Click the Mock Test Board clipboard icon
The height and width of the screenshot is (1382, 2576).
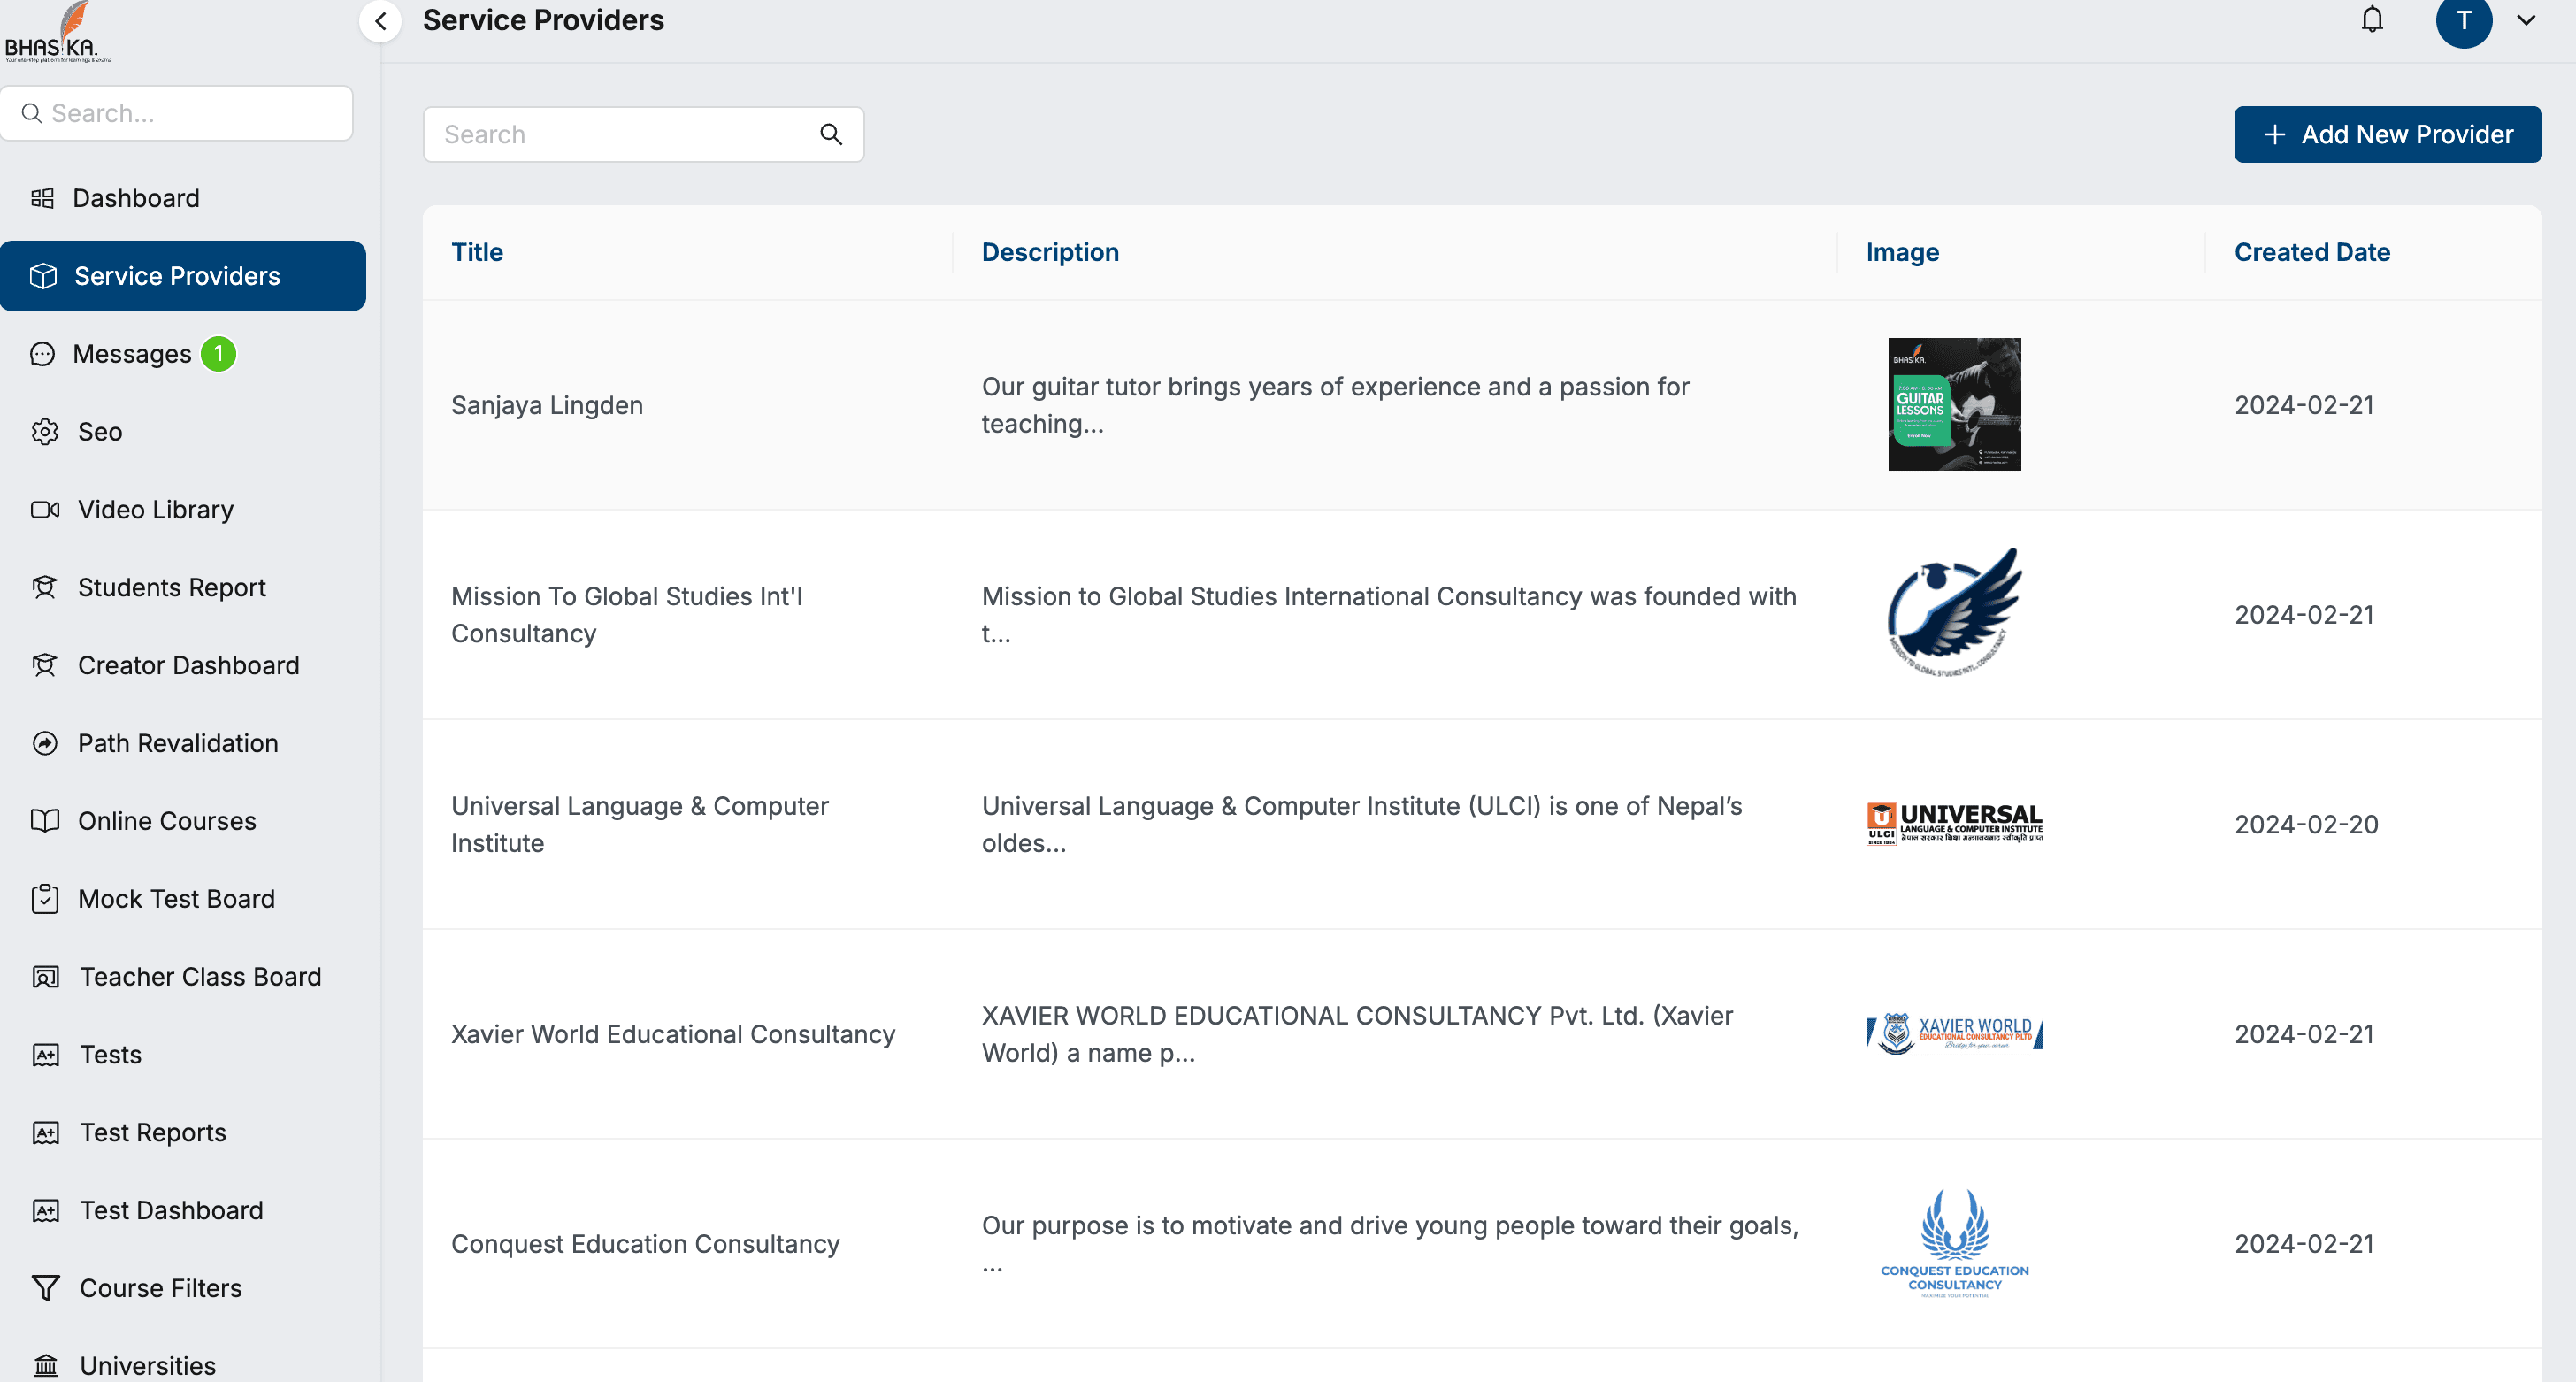[45, 899]
